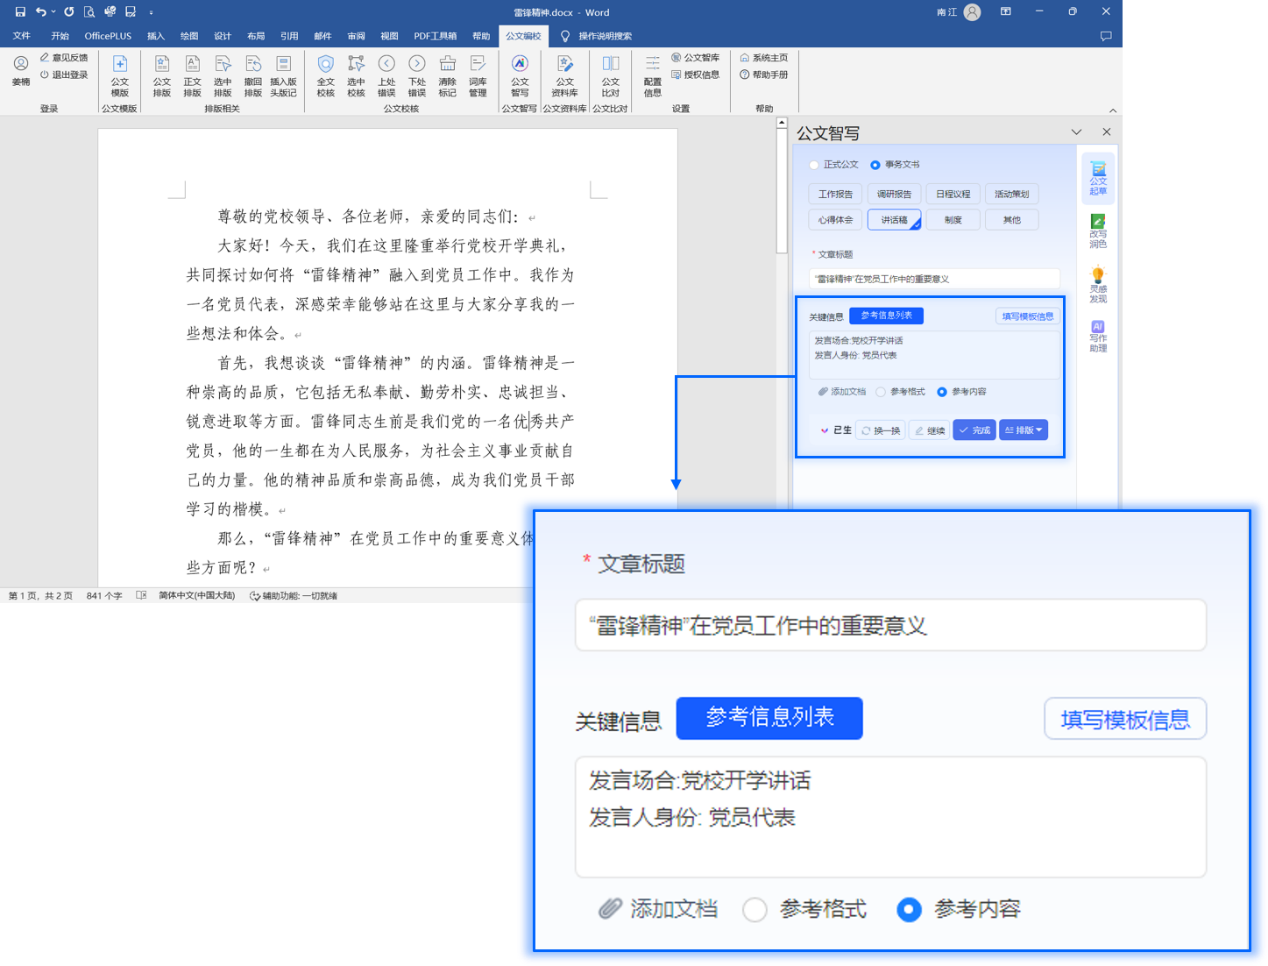The height and width of the screenshot is (966, 1268).
Task: Choose the 工作报告 document type
Action: click(x=836, y=194)
